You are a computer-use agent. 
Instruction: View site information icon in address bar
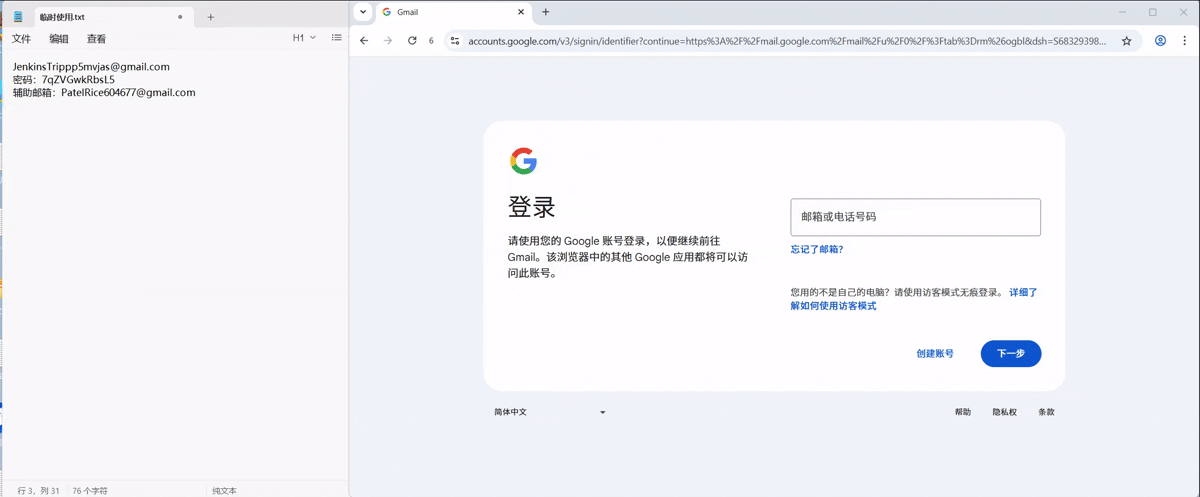[x=455, y=41]
